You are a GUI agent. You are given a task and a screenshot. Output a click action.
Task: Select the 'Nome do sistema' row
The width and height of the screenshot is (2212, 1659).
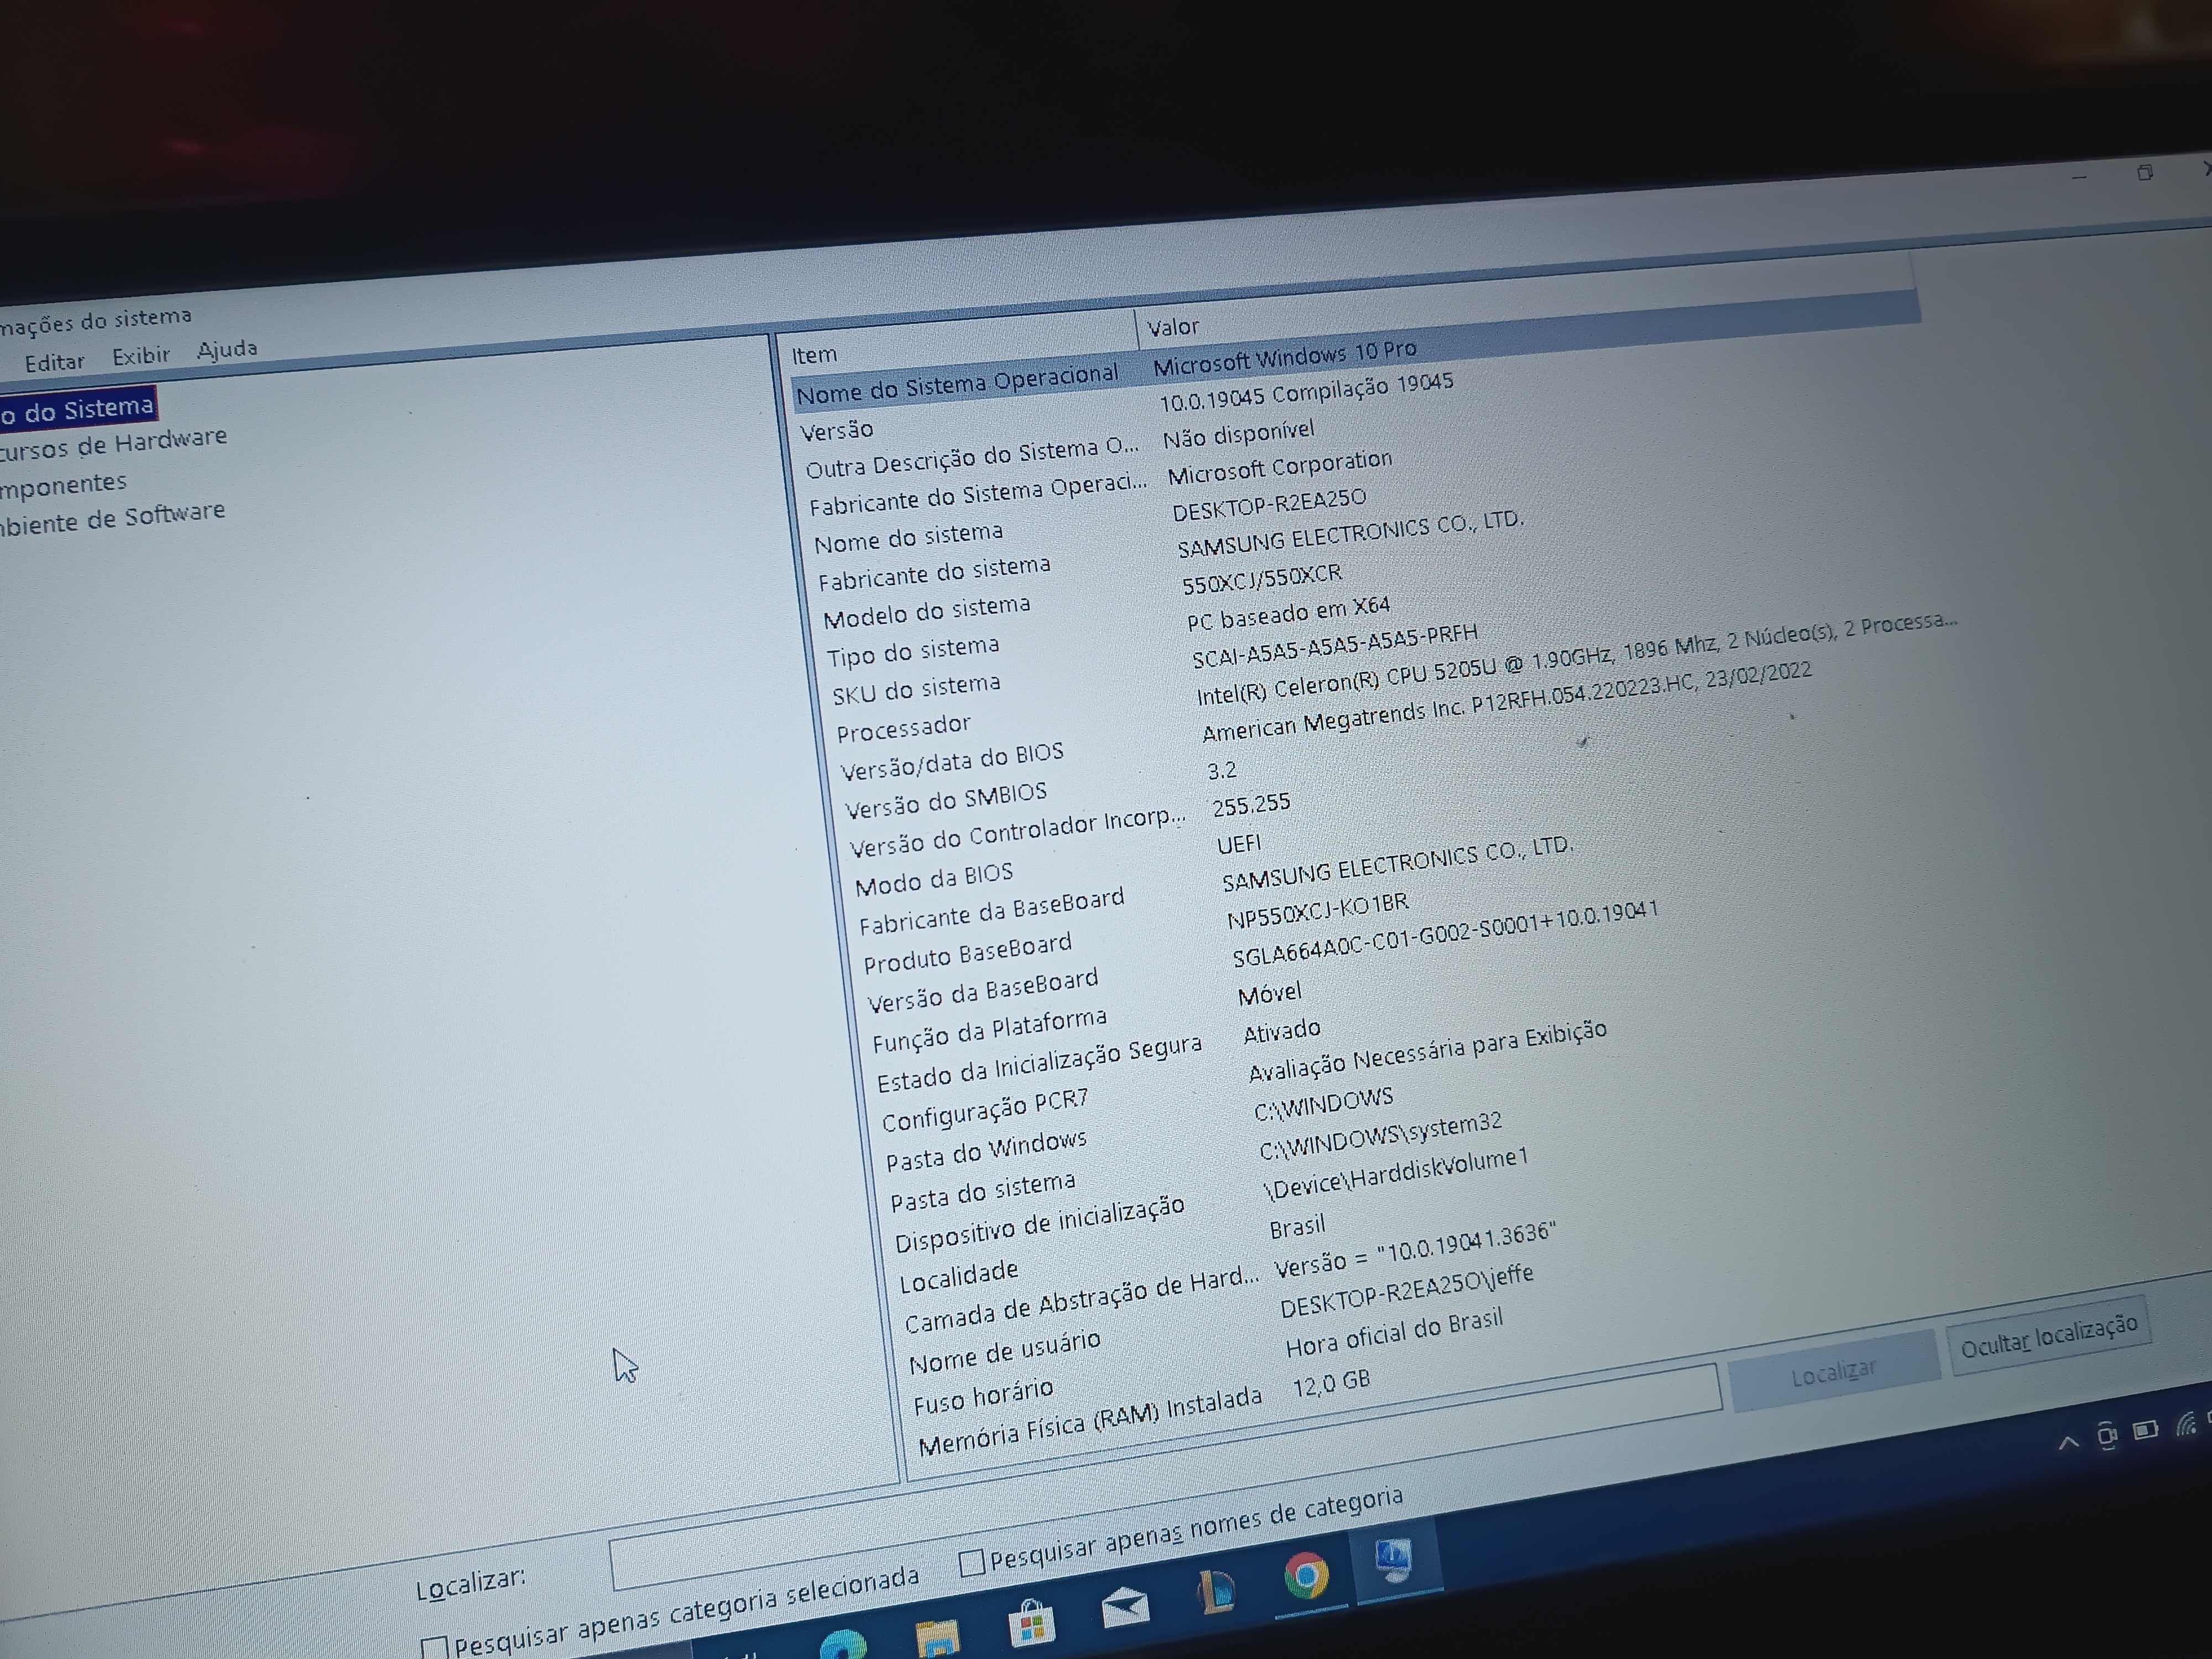click(x=908, y=537)
